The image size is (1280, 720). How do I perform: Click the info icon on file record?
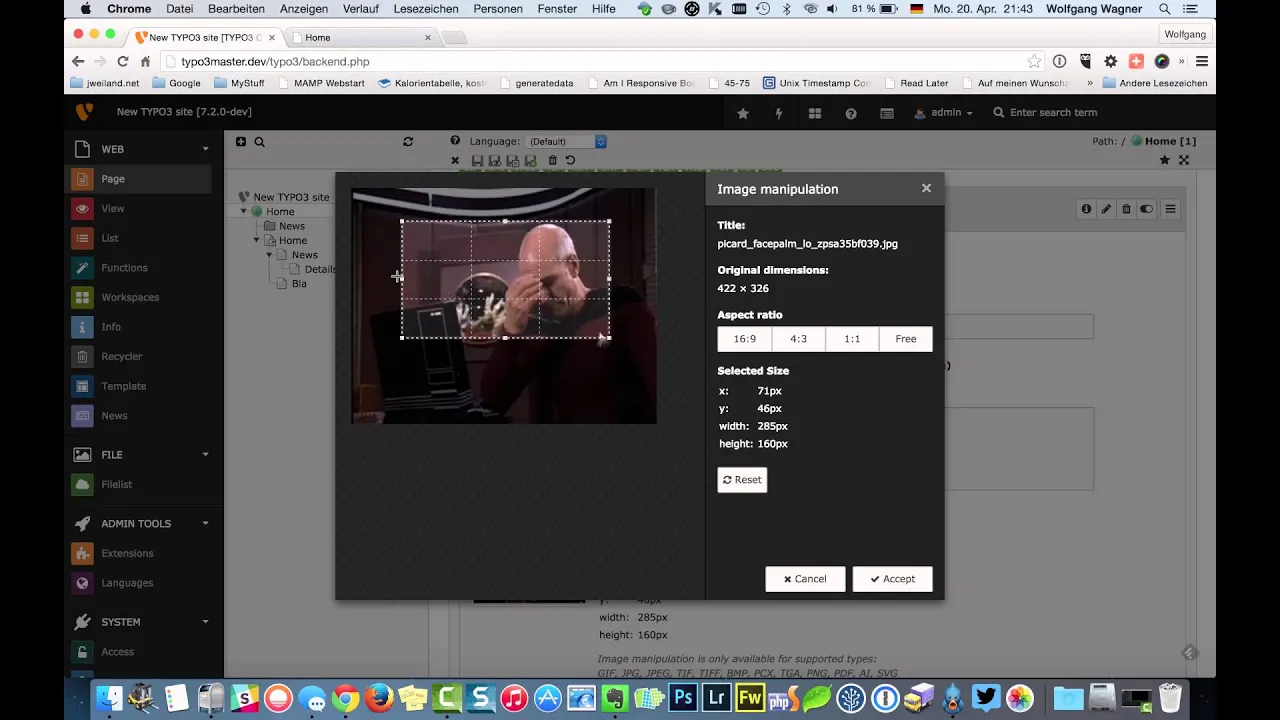point(1086,209)
